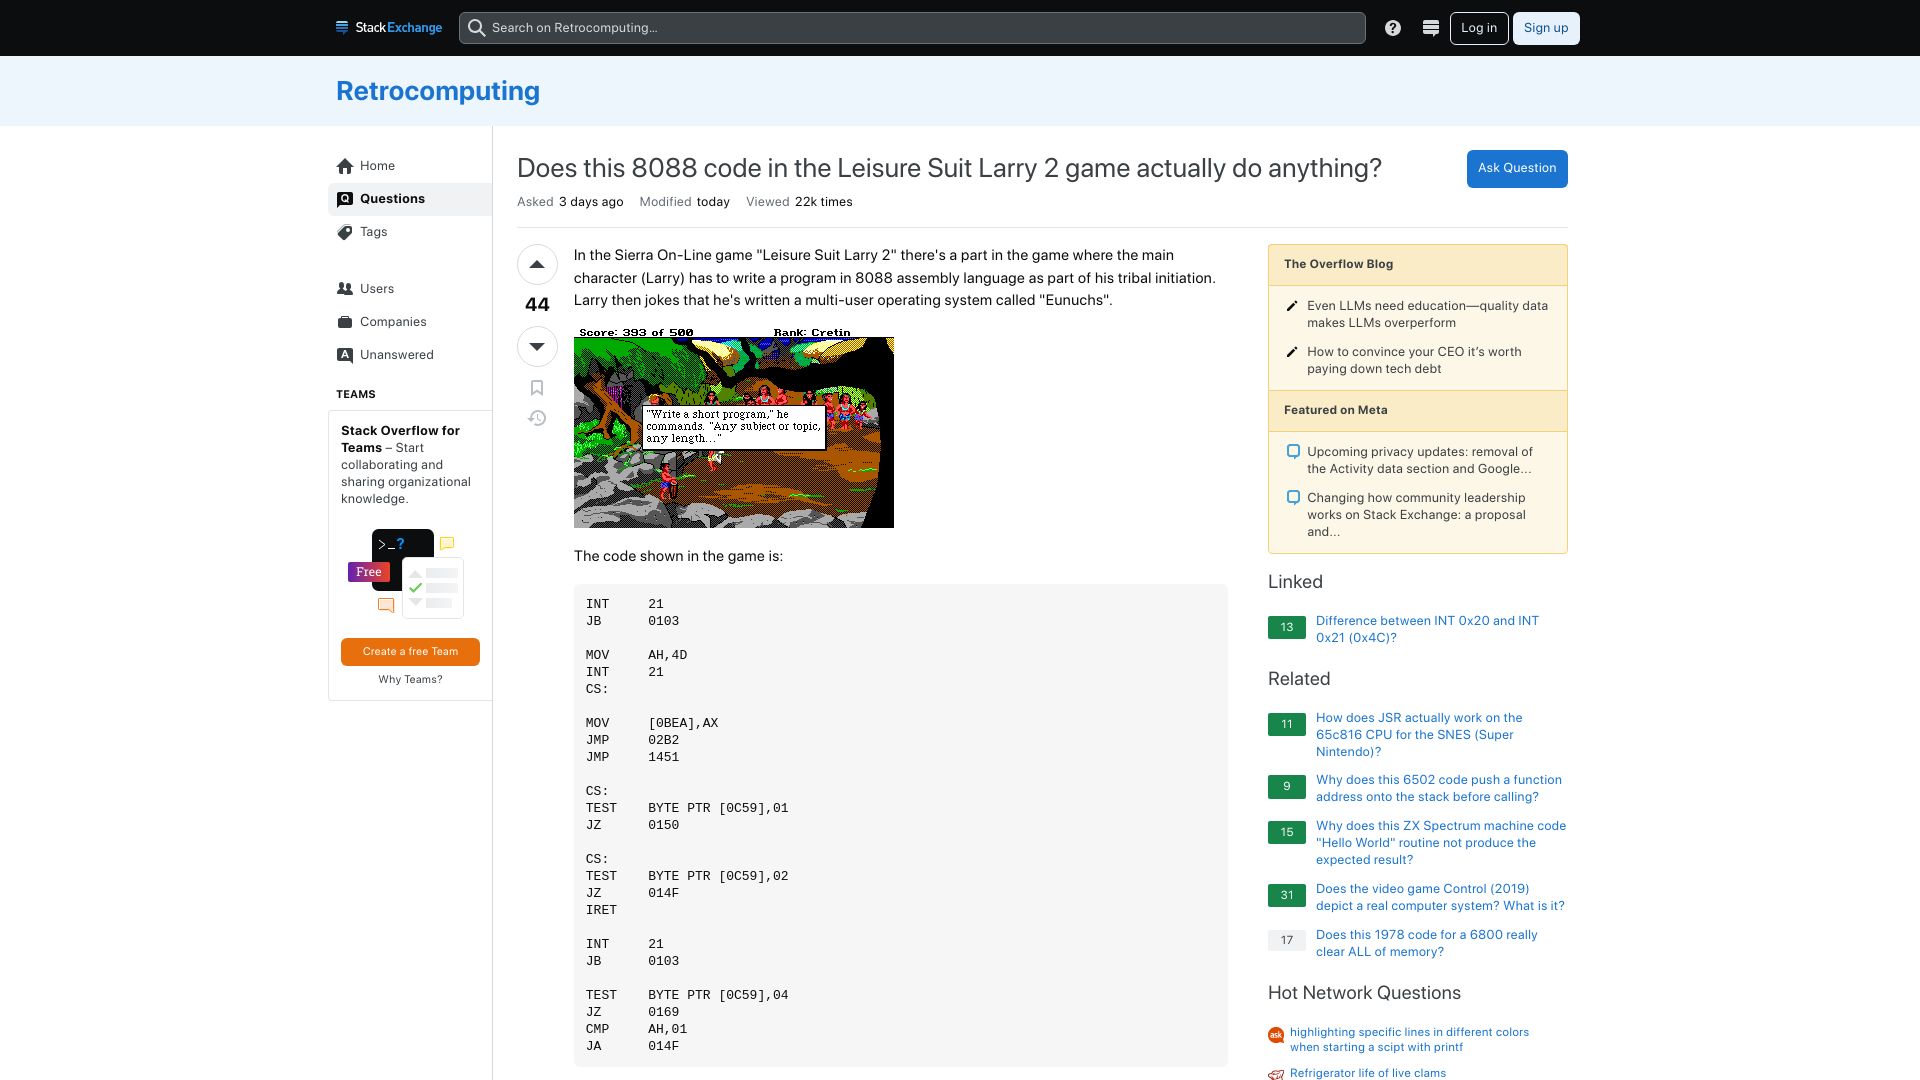Downvote the question with the down arrow
Viewport: 1920px width, 1080px height.
(537, 346)
